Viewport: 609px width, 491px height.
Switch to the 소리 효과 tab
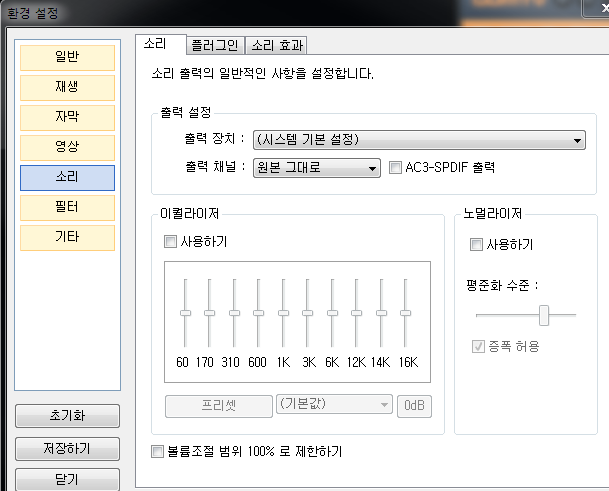277,45
